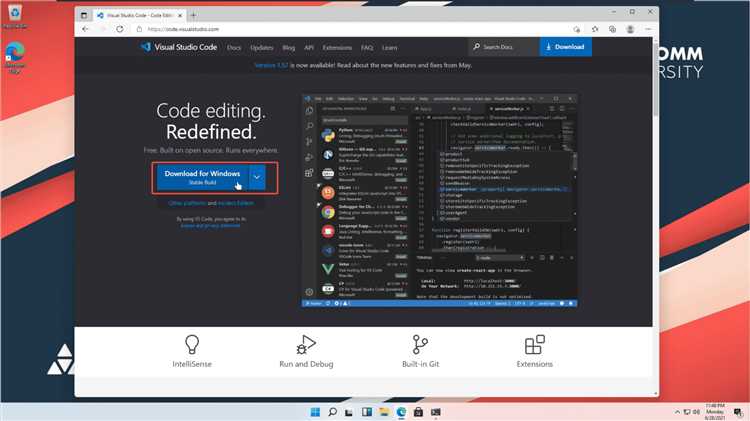The width and height of the screenshot is (750, 421).
Task: Click the Visual Studio Code logo in header
Action: [179, 47]
